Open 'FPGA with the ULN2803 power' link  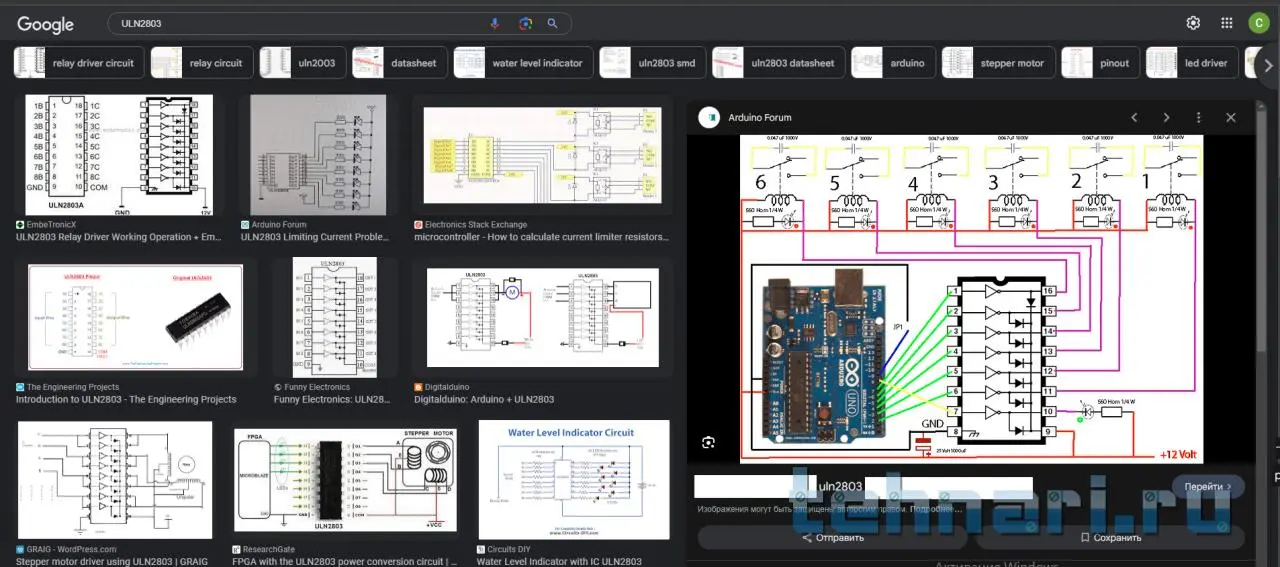point(345,561)
